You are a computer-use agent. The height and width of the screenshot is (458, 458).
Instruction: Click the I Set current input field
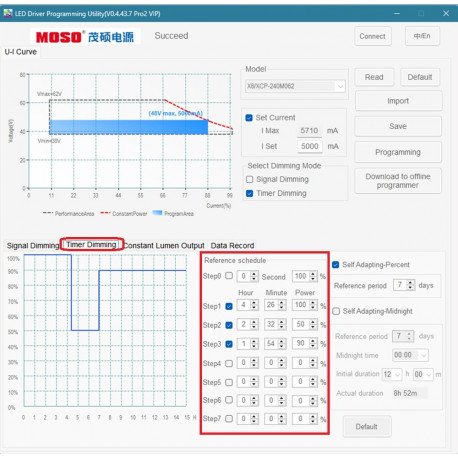coord(310,146)
